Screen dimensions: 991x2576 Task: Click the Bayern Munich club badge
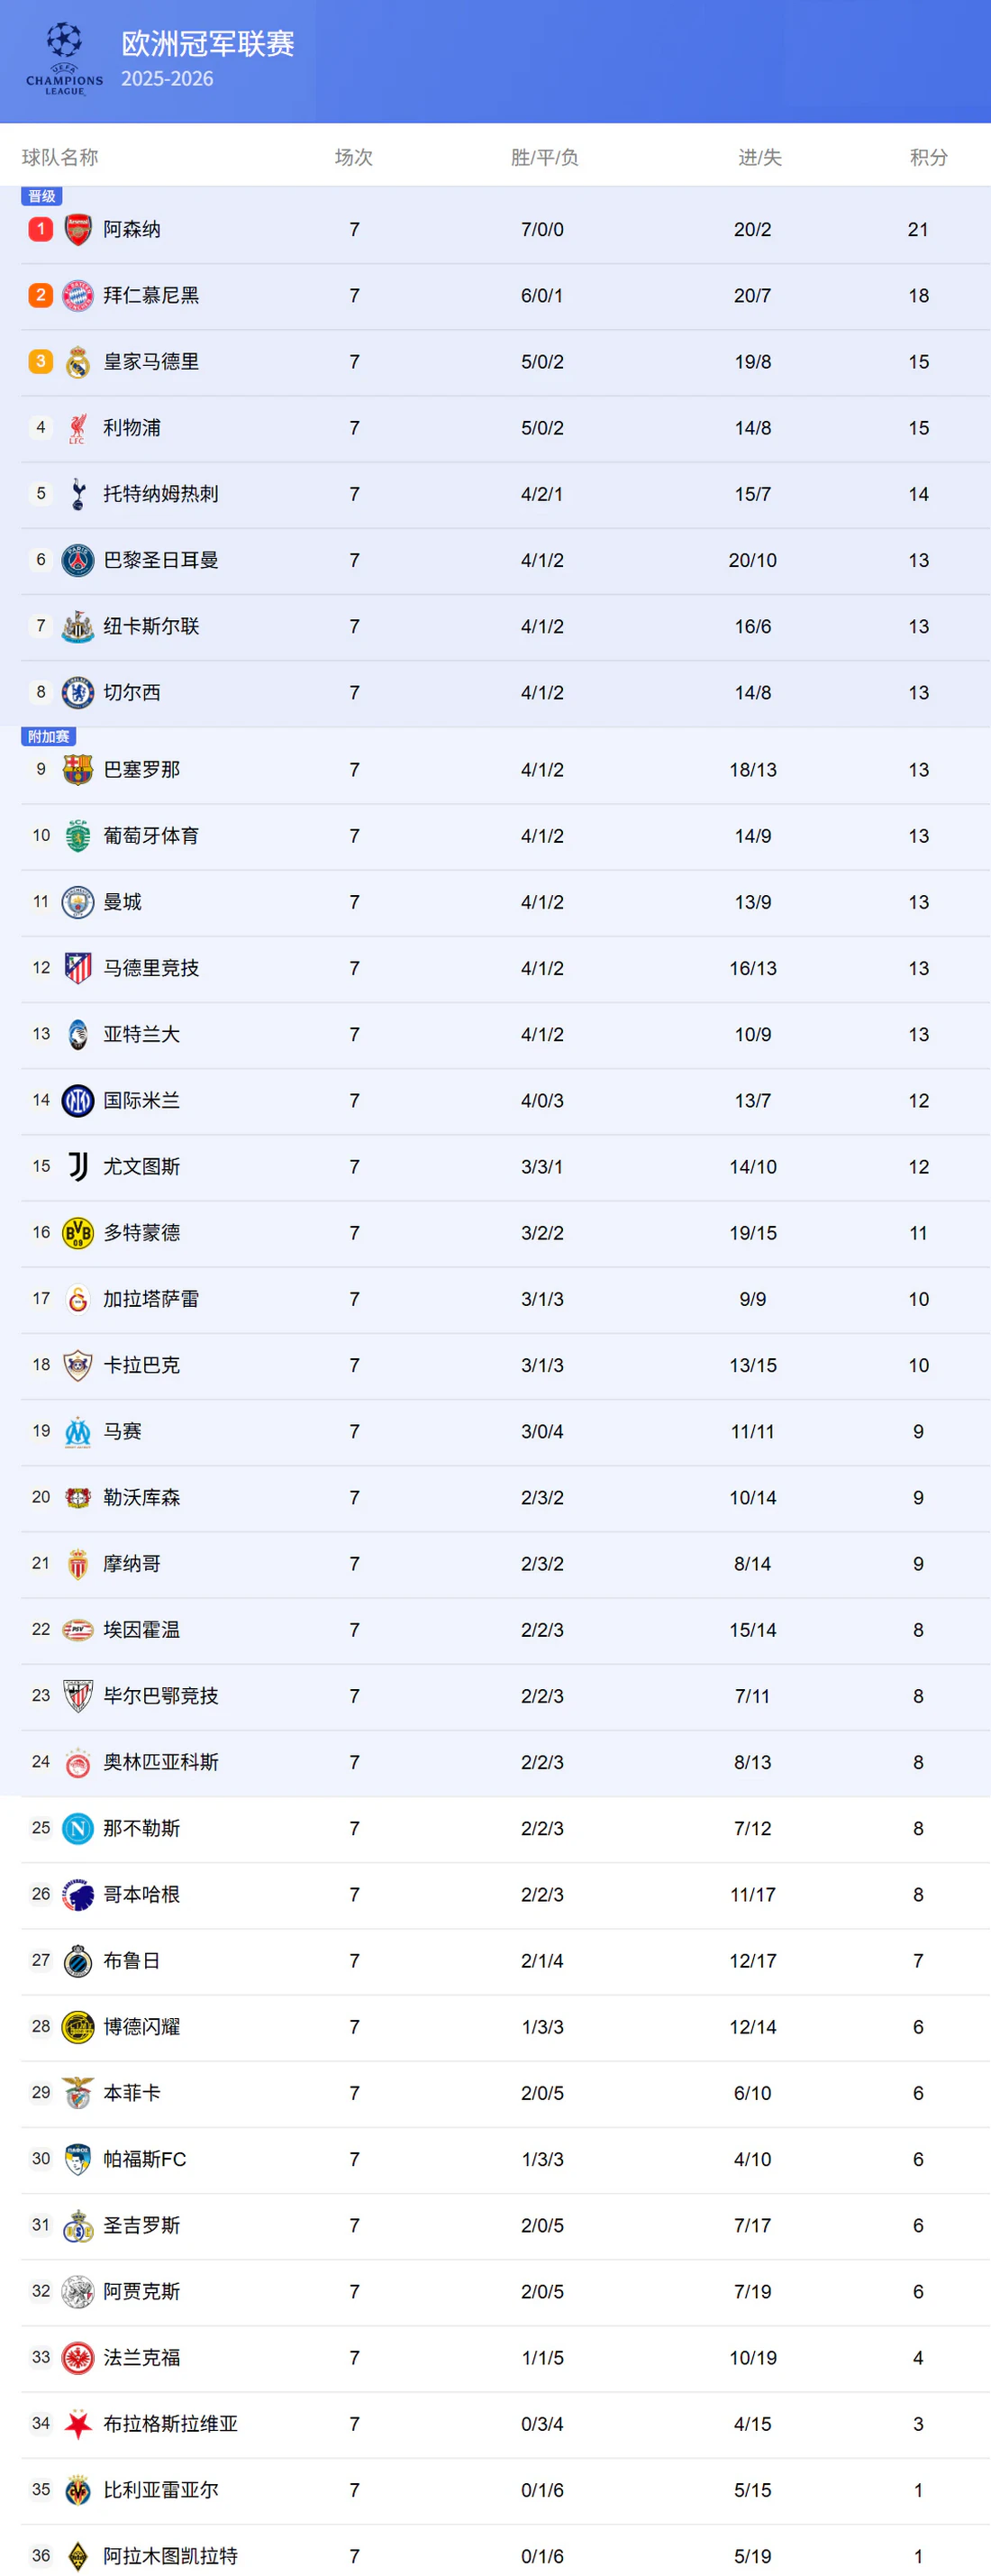click(x=78, y=296)
